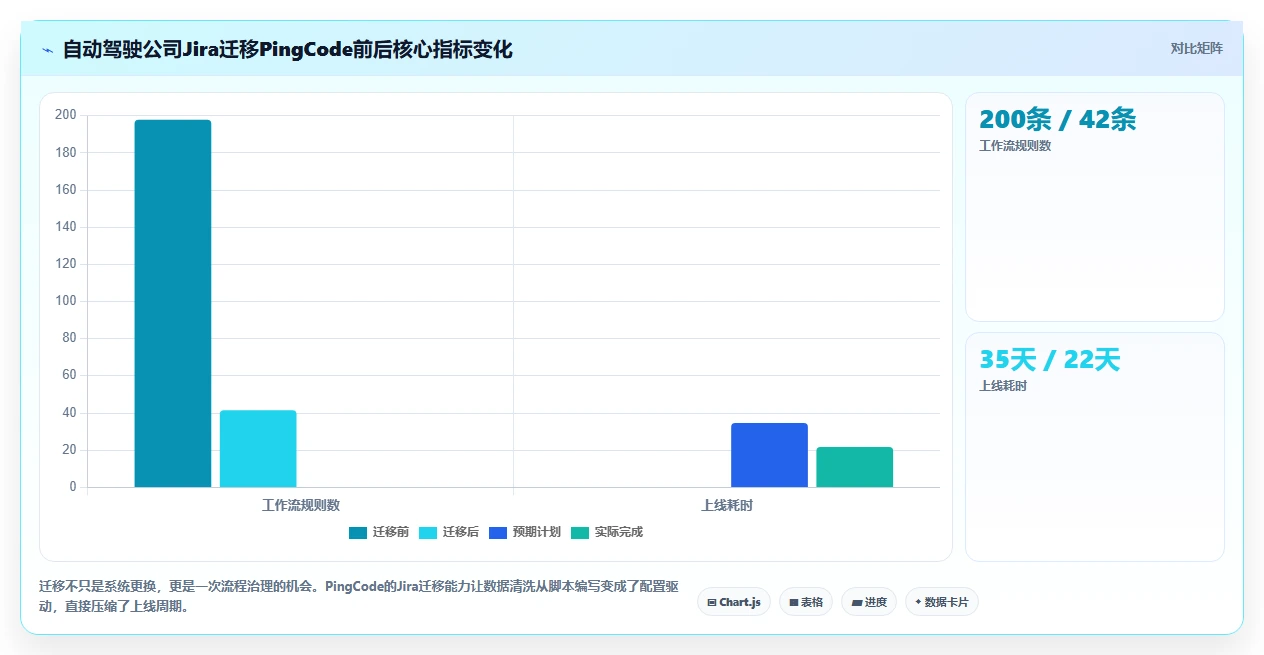This screenshot has height=655, width=1264.
Task: Click the description paragraph starting 迁移不只是系统更换
Action: click(x=358, y=596)
